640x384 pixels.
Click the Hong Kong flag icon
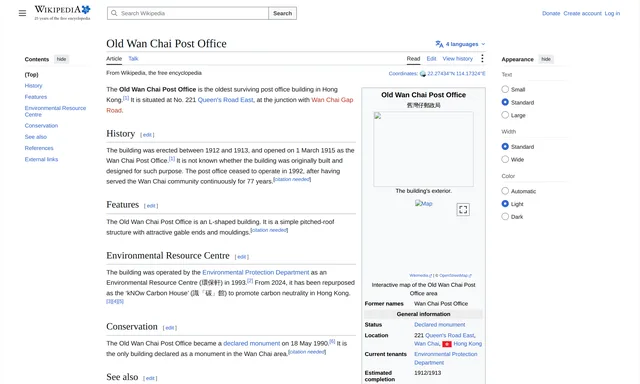point(447,344)
